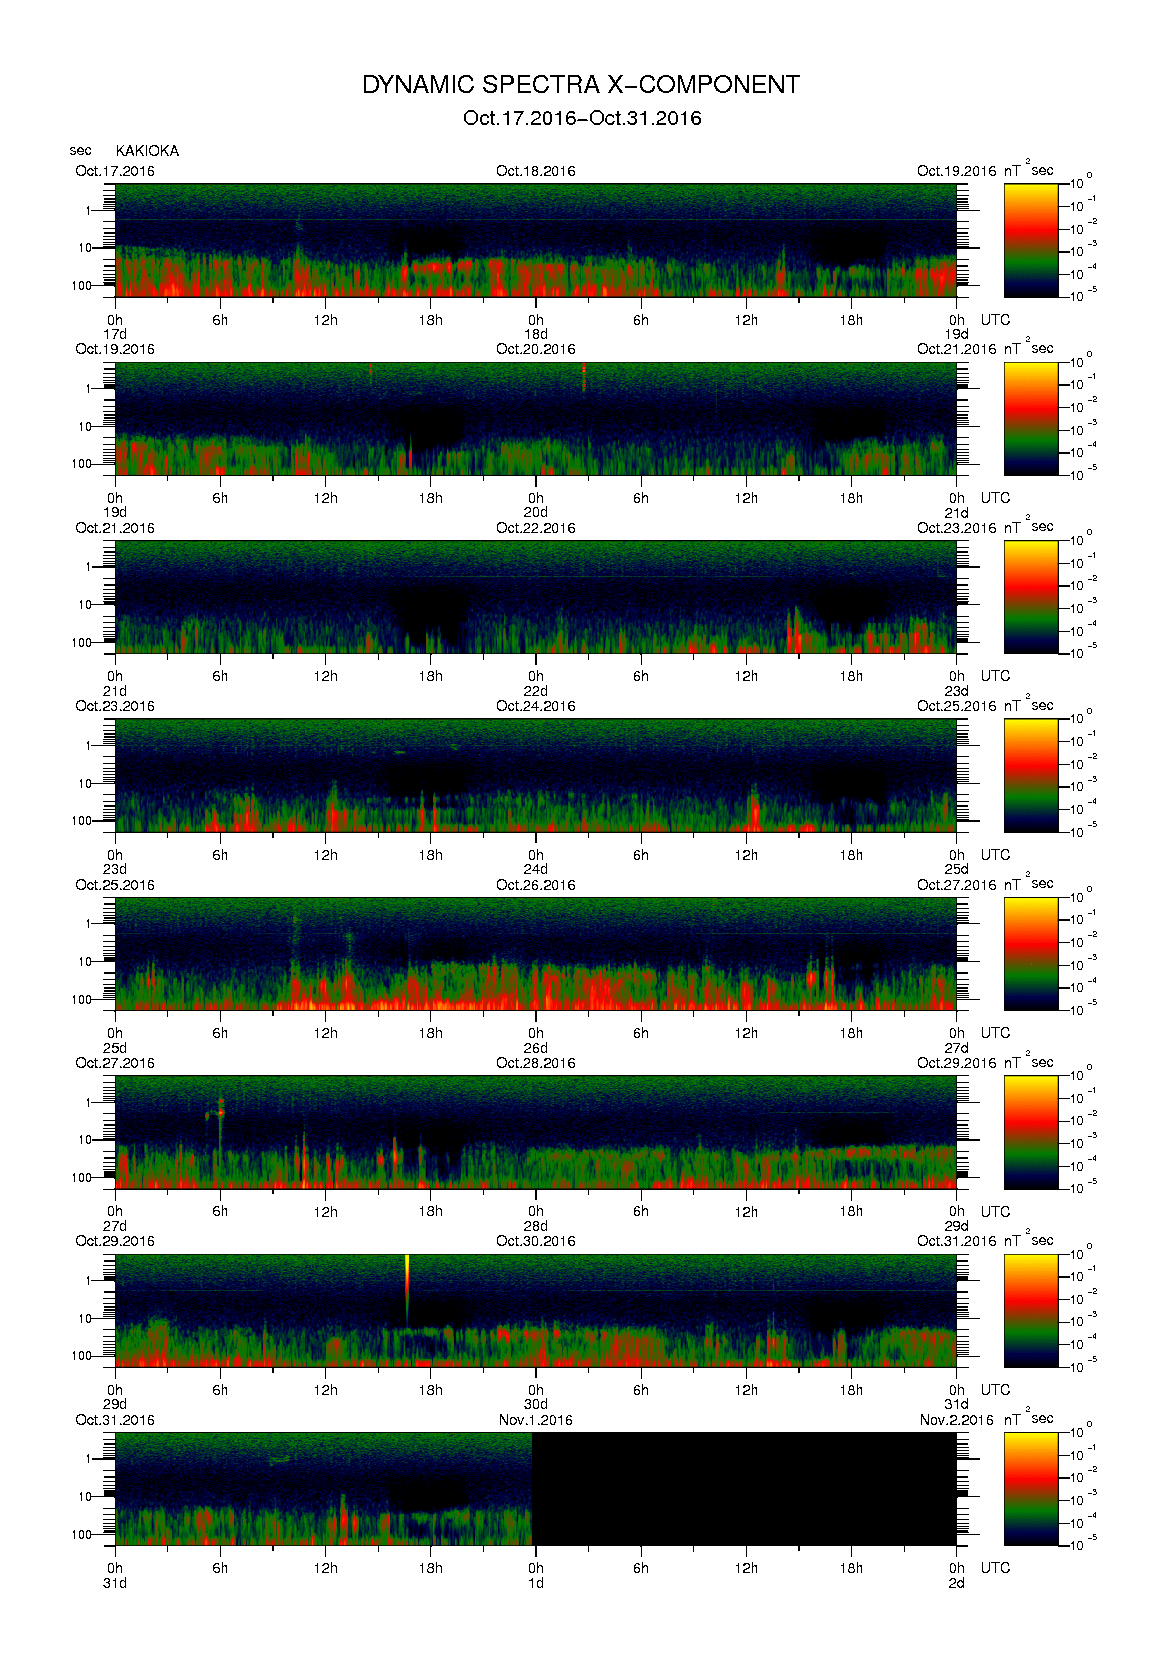Click the 26d day marker
This screenshot has width=1165, height=1679.
pyautogui.click(x=536, y=1048)
